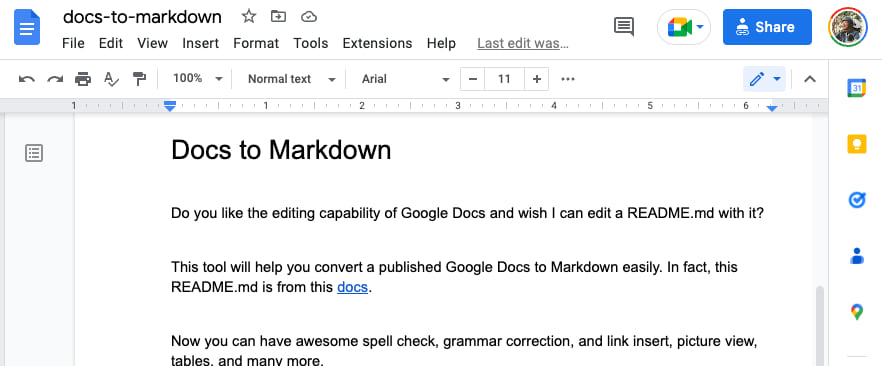Click the 'Docs to Markdown' heading
882x366 pixels.
(281, 150)
